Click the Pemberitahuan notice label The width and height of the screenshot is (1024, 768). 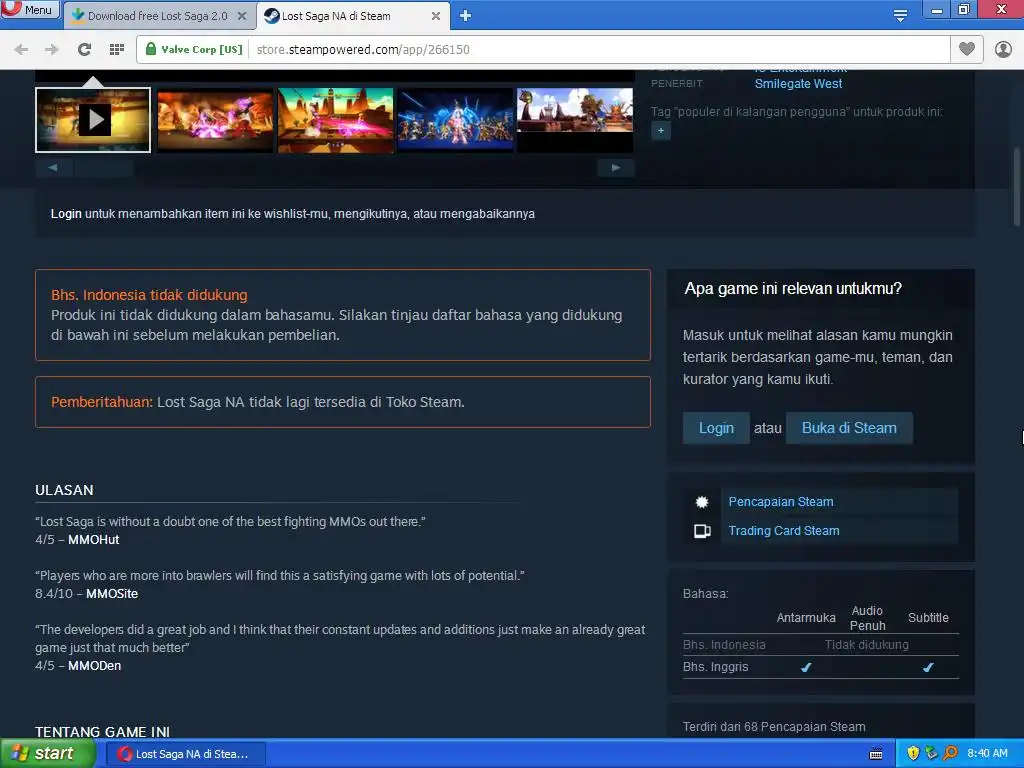(102, 402)
